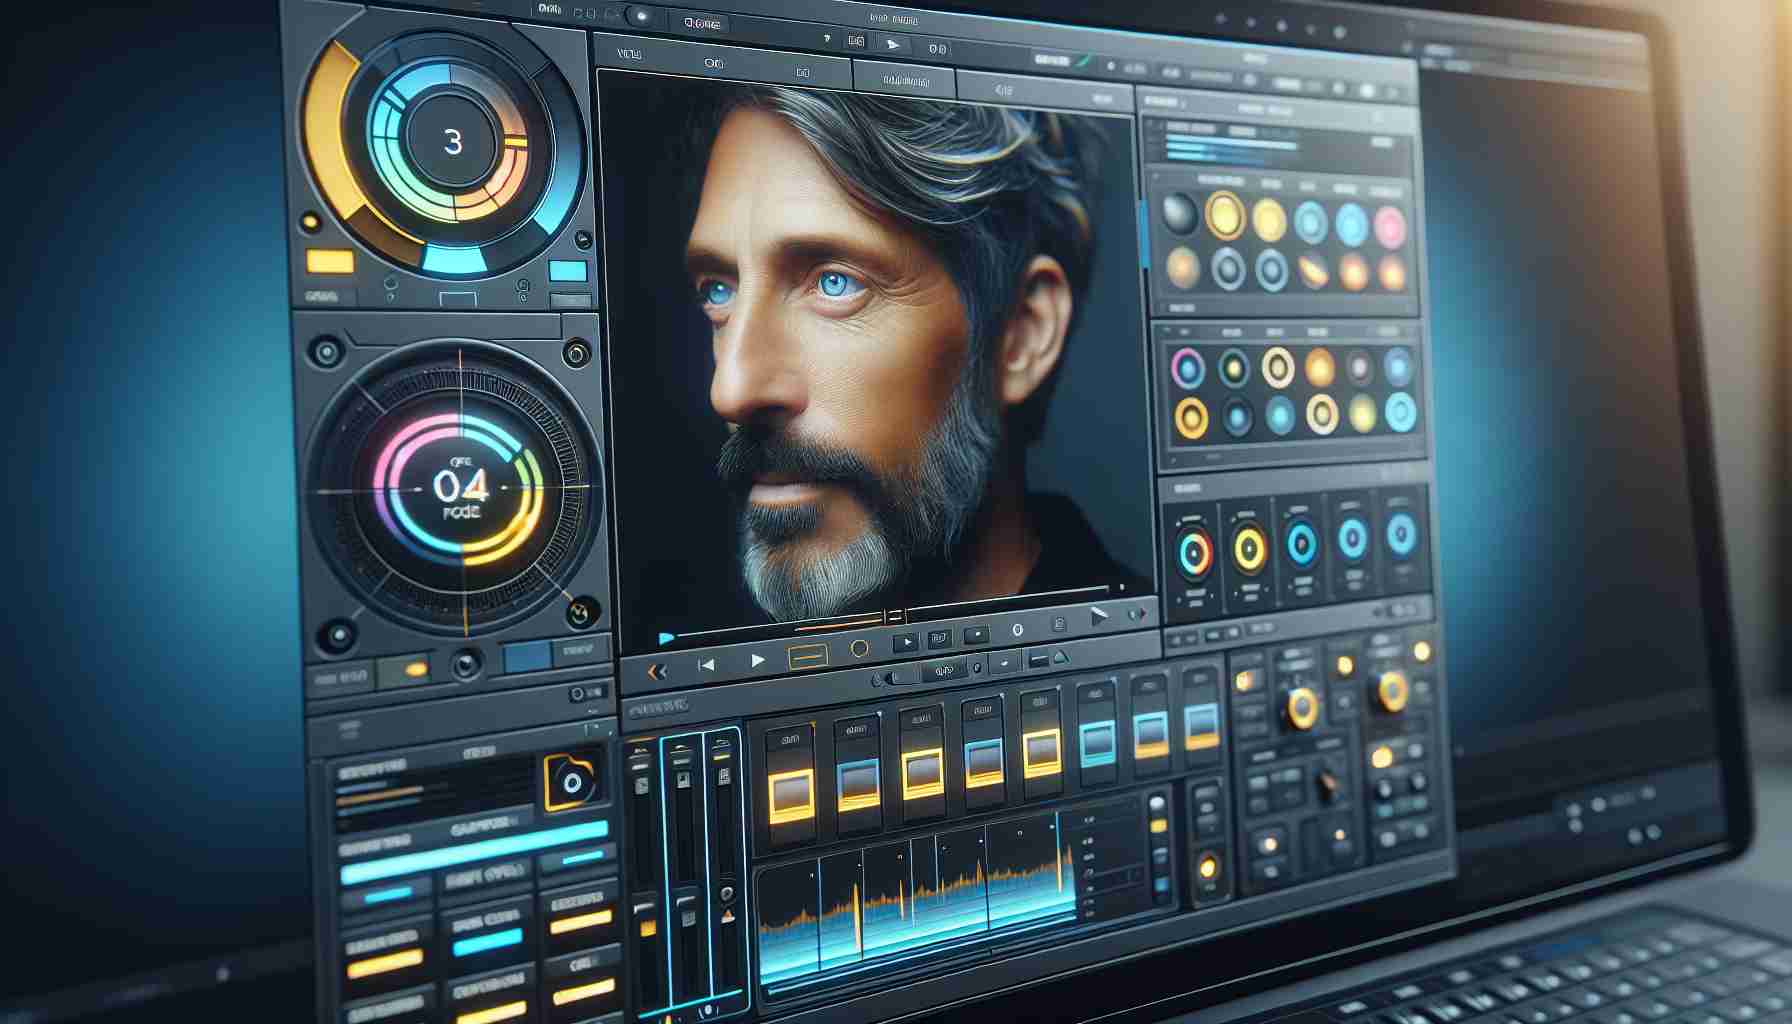
Task: Click the dark pointer knob below the yellow knobs
Action: (1328, 784)
